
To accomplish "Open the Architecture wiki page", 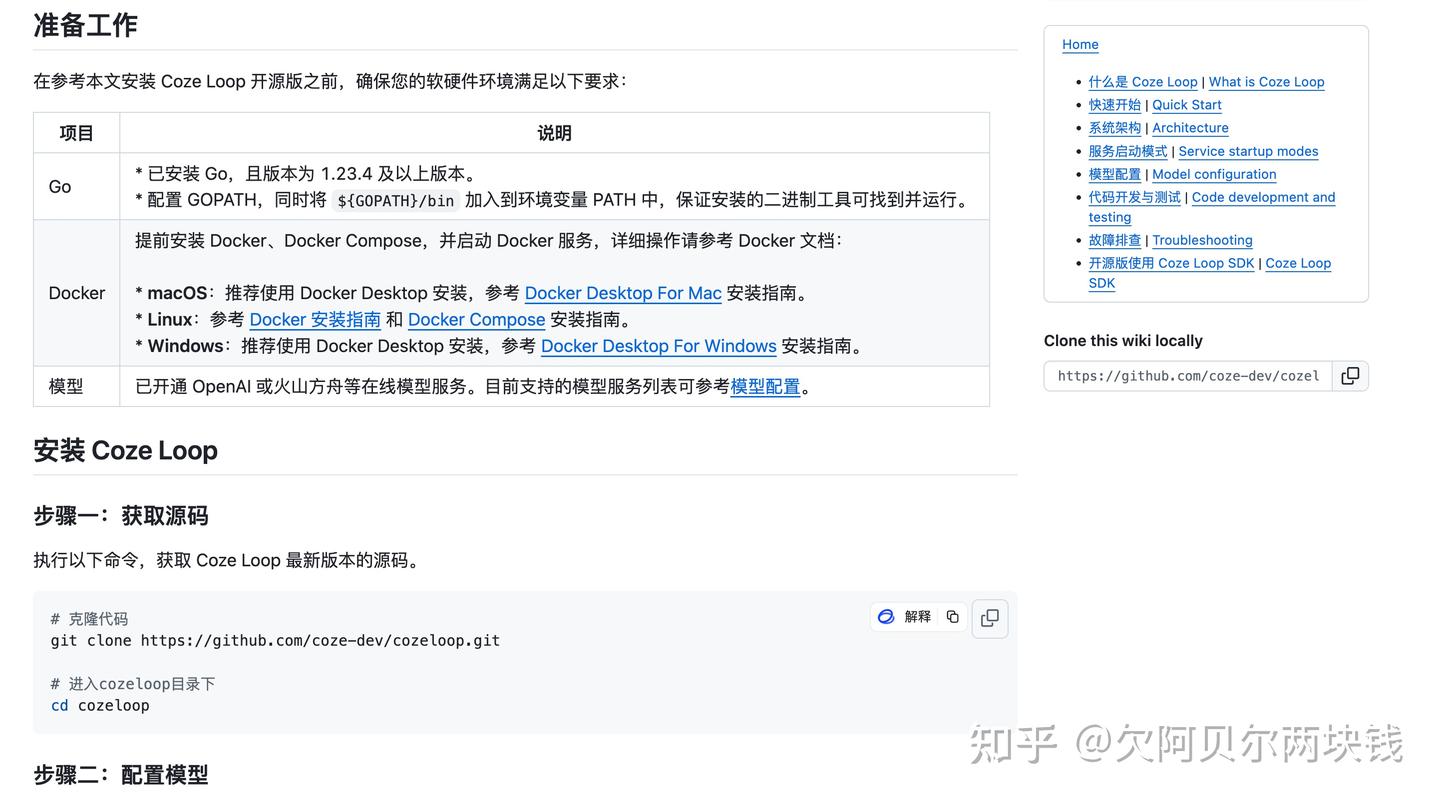I will click(x=1190, y=127).
